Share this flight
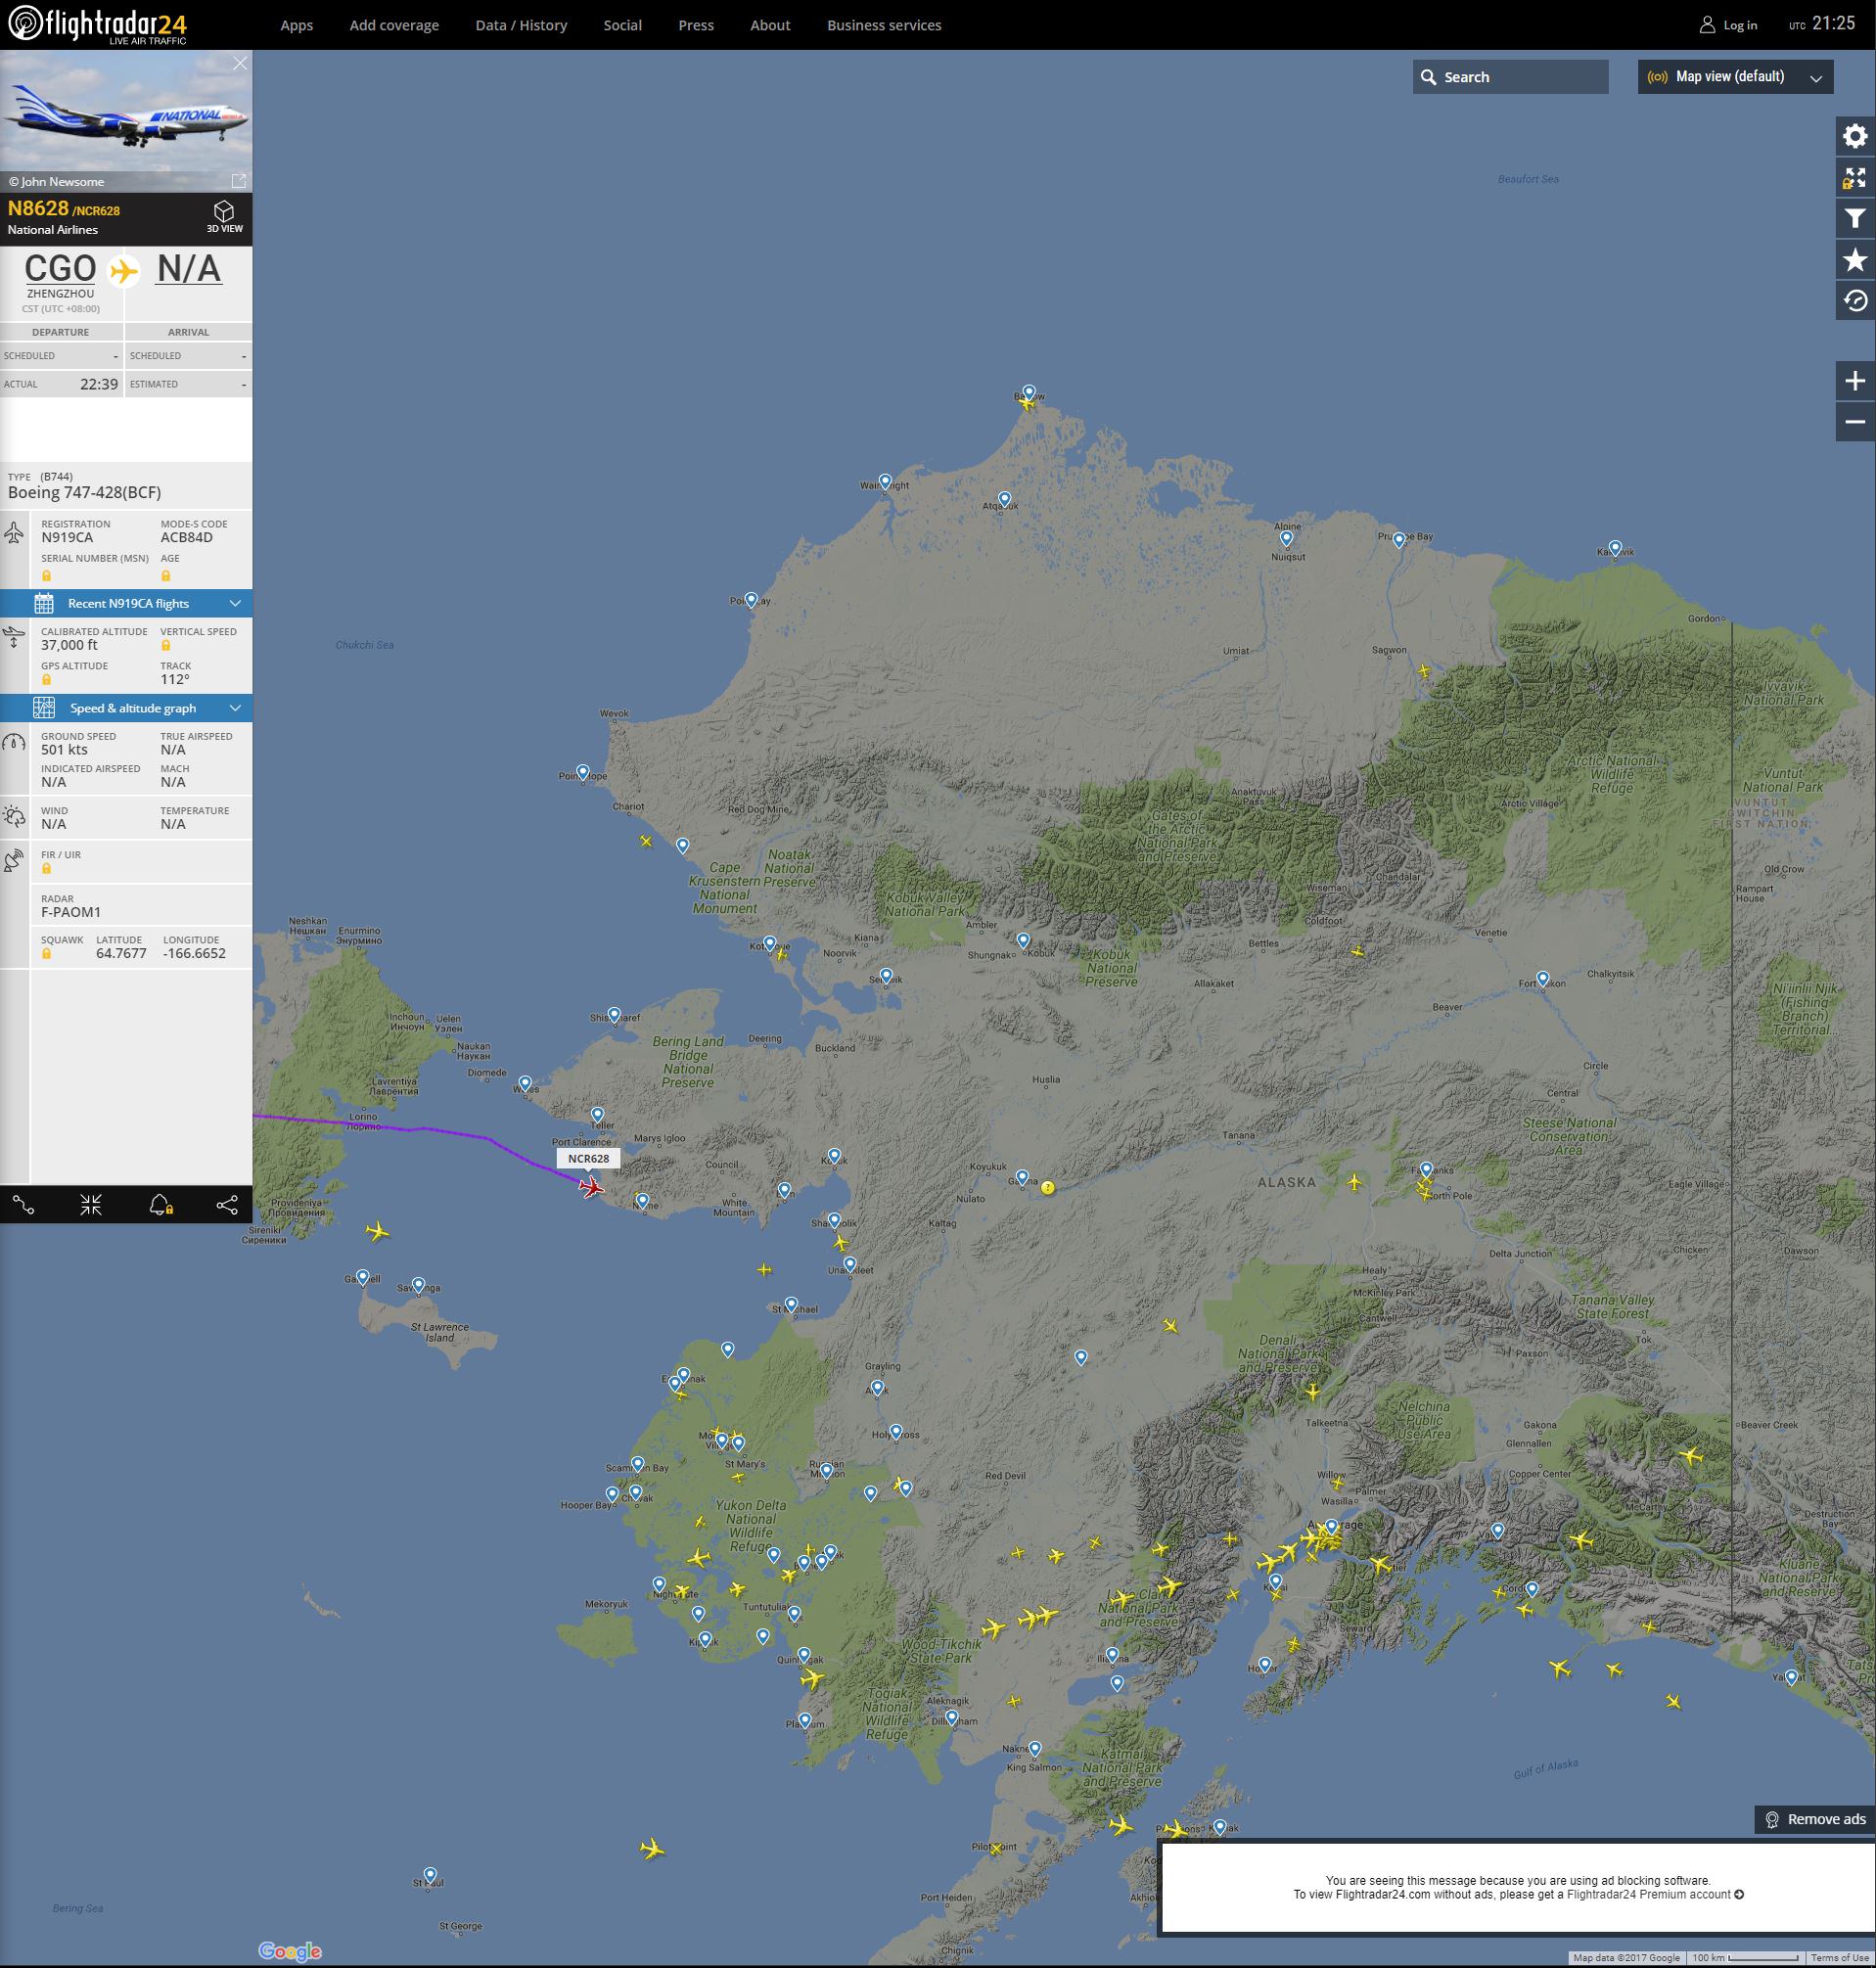1876x1968 pixels. pyautogui.click(x=227, y=1205)
